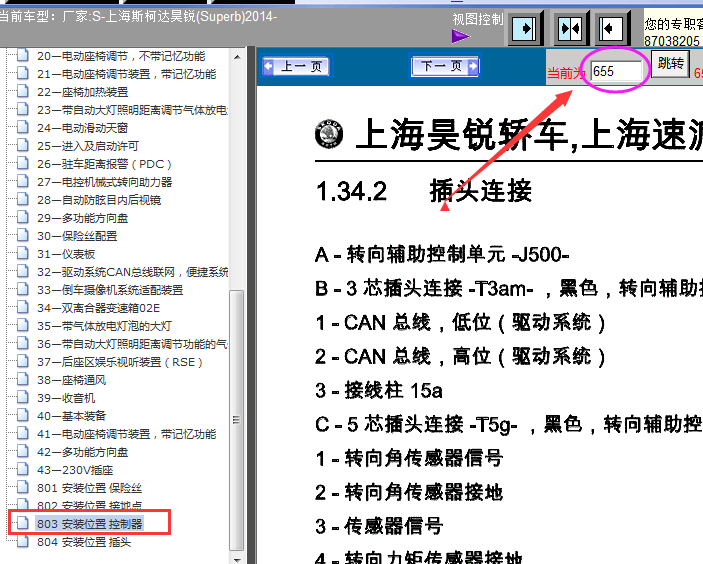Open tree item 20—电动座椅调节，不带记忆功能
Screen dimensions: 703x564
(121, 56)
